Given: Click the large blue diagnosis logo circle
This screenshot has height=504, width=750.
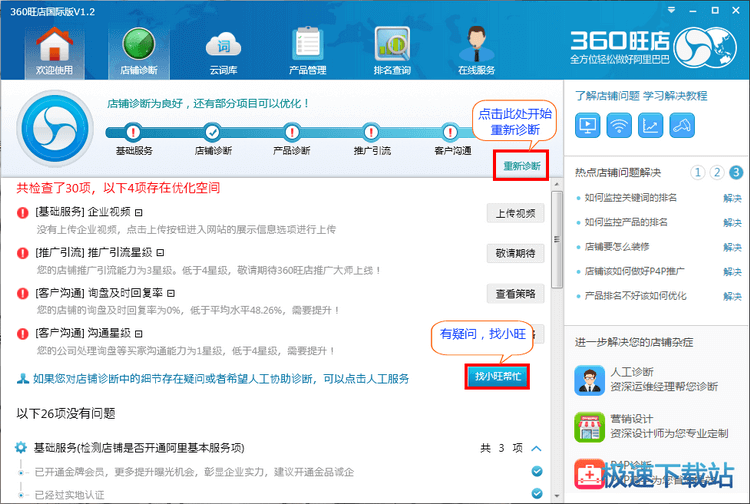Looking at the screenshot, I should point(55,128).
